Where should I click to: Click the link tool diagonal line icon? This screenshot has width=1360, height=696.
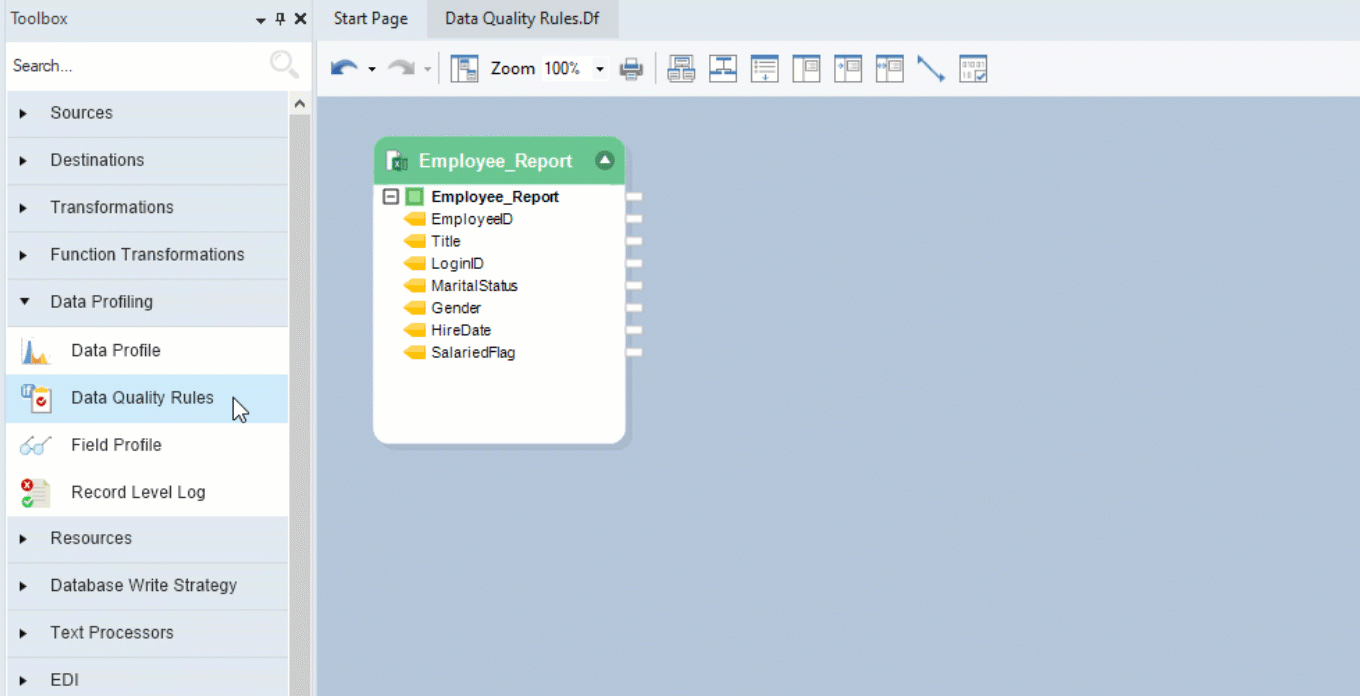point(930,69)
